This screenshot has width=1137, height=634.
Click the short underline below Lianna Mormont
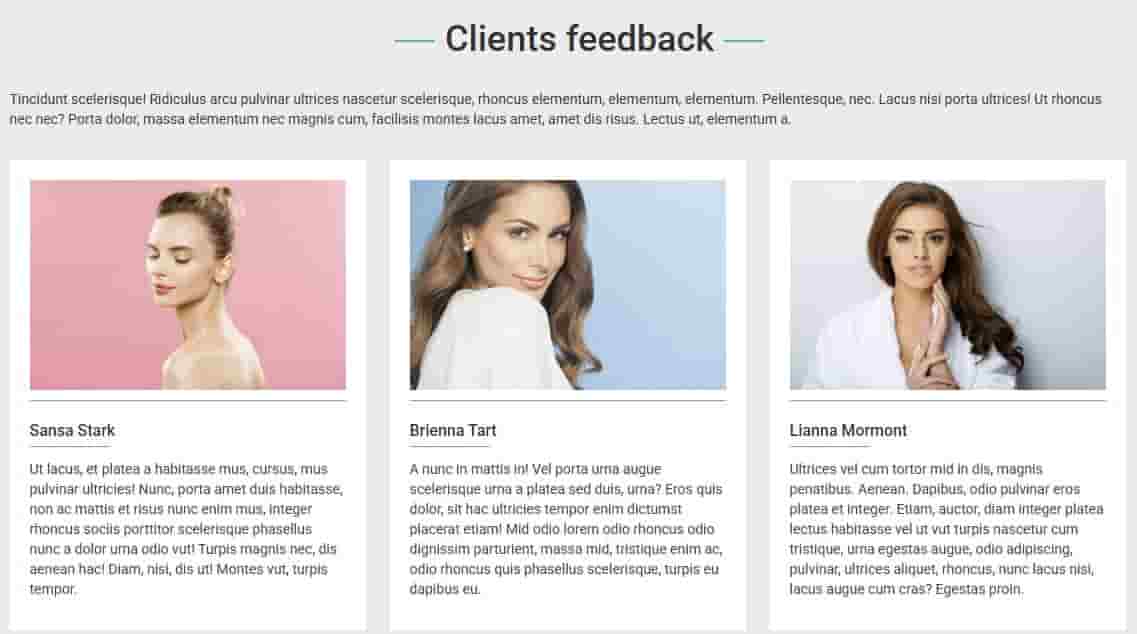(x=830, y=446)
